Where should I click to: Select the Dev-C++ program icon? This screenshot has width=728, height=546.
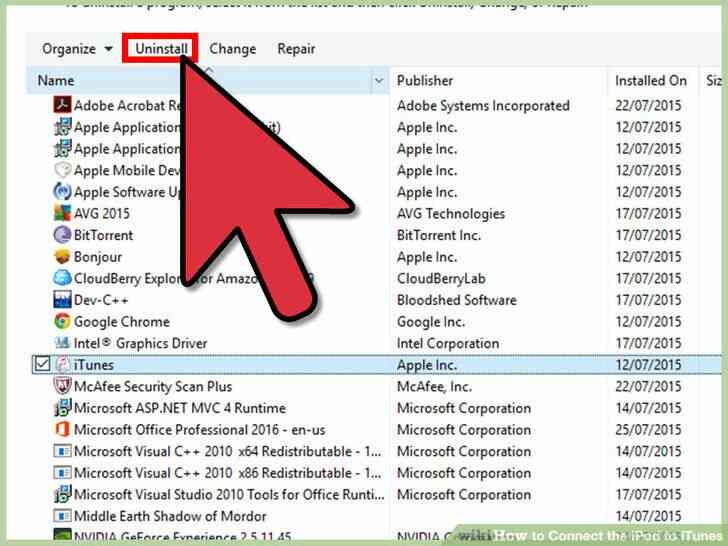pos(62,299)
